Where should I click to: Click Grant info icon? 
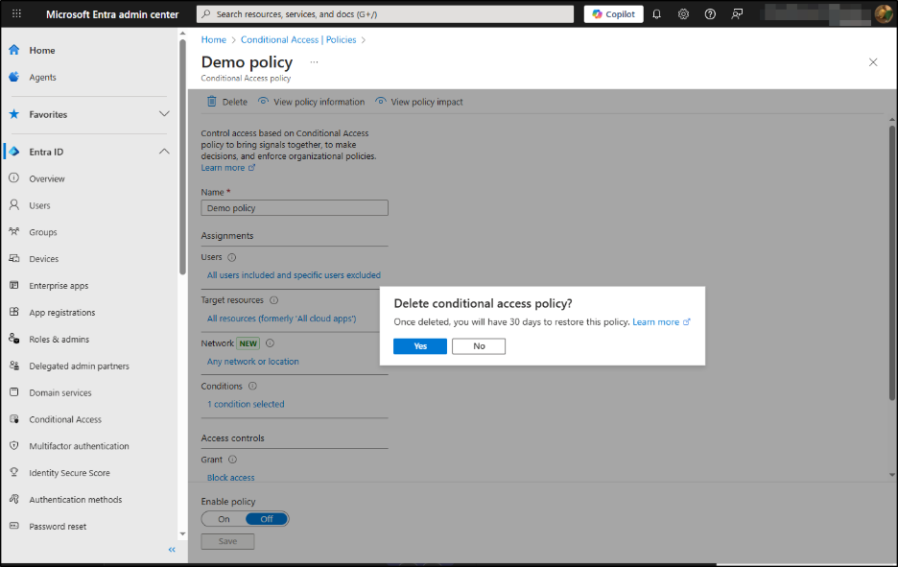[x=232, y=459]
